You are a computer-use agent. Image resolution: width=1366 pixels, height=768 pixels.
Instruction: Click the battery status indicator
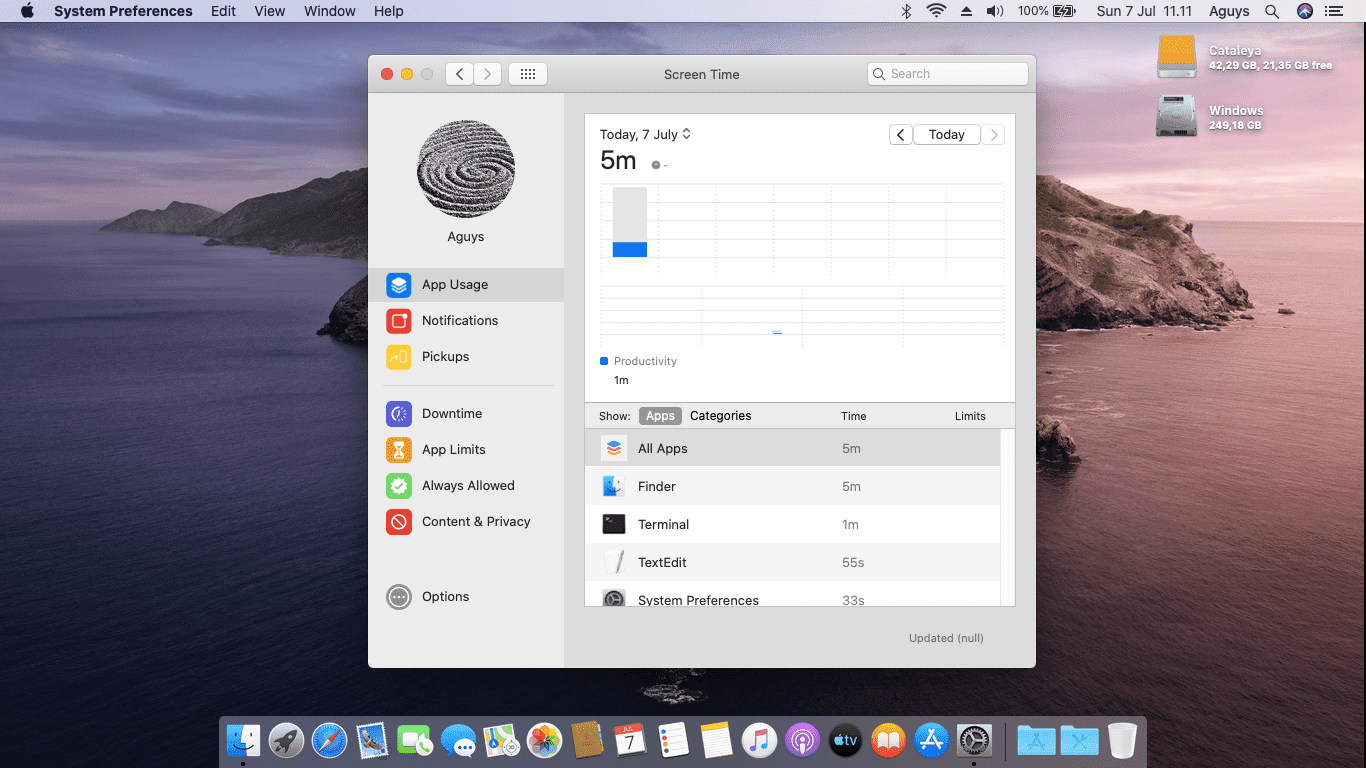tap(1046, 11)
